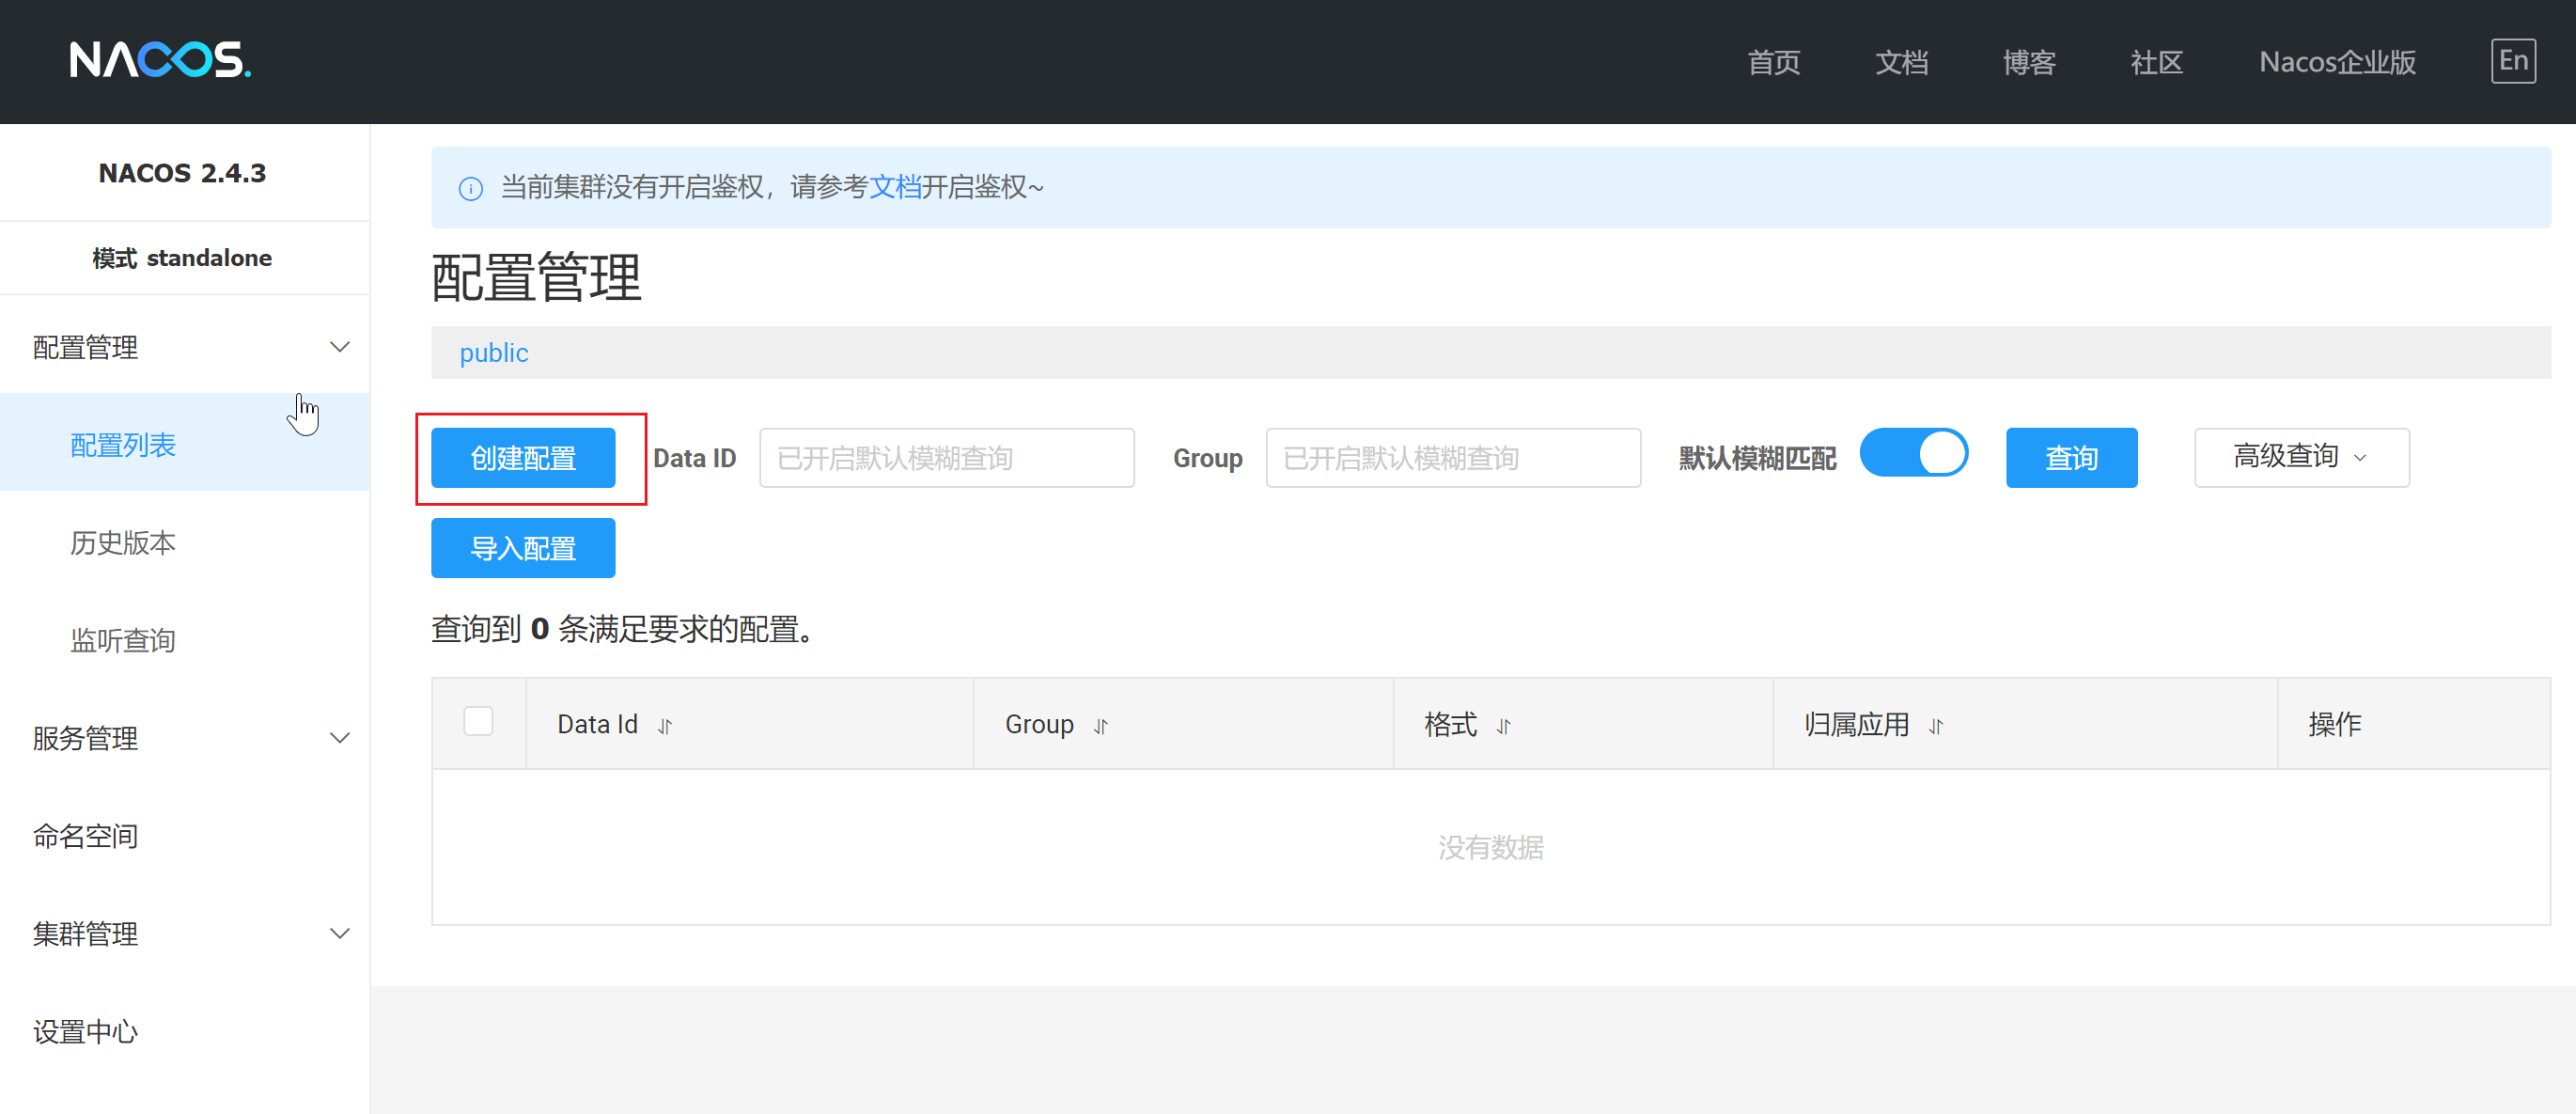The height and width of the screenshot is (1114, 2576).
Task: Go to 命名空间 menu item
Action: coord(86,836)
